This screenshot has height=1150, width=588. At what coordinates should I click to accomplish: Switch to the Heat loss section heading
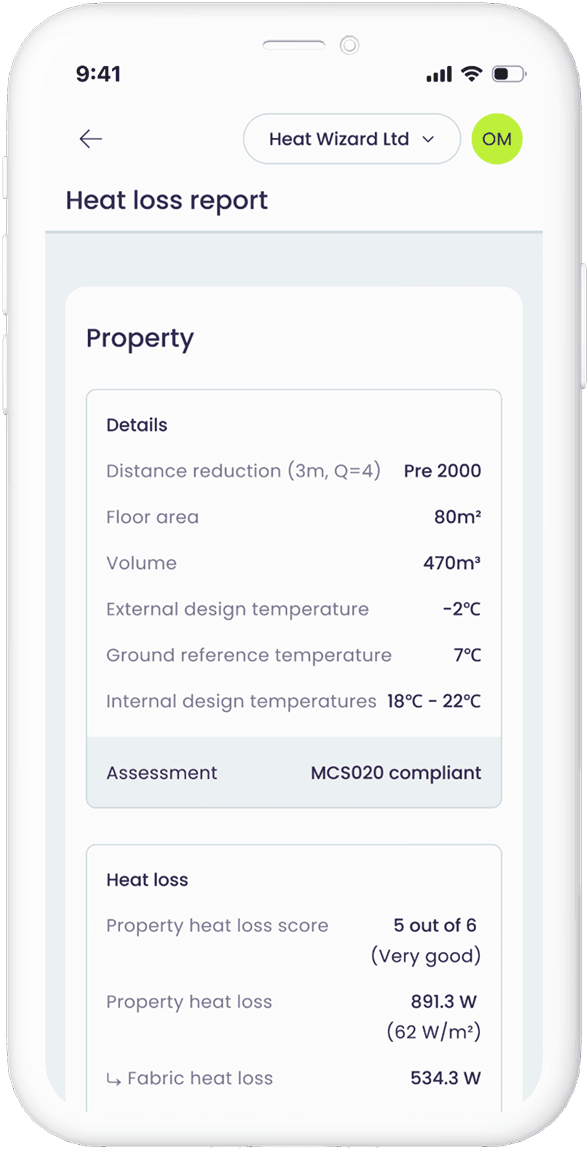coord(138,880)
